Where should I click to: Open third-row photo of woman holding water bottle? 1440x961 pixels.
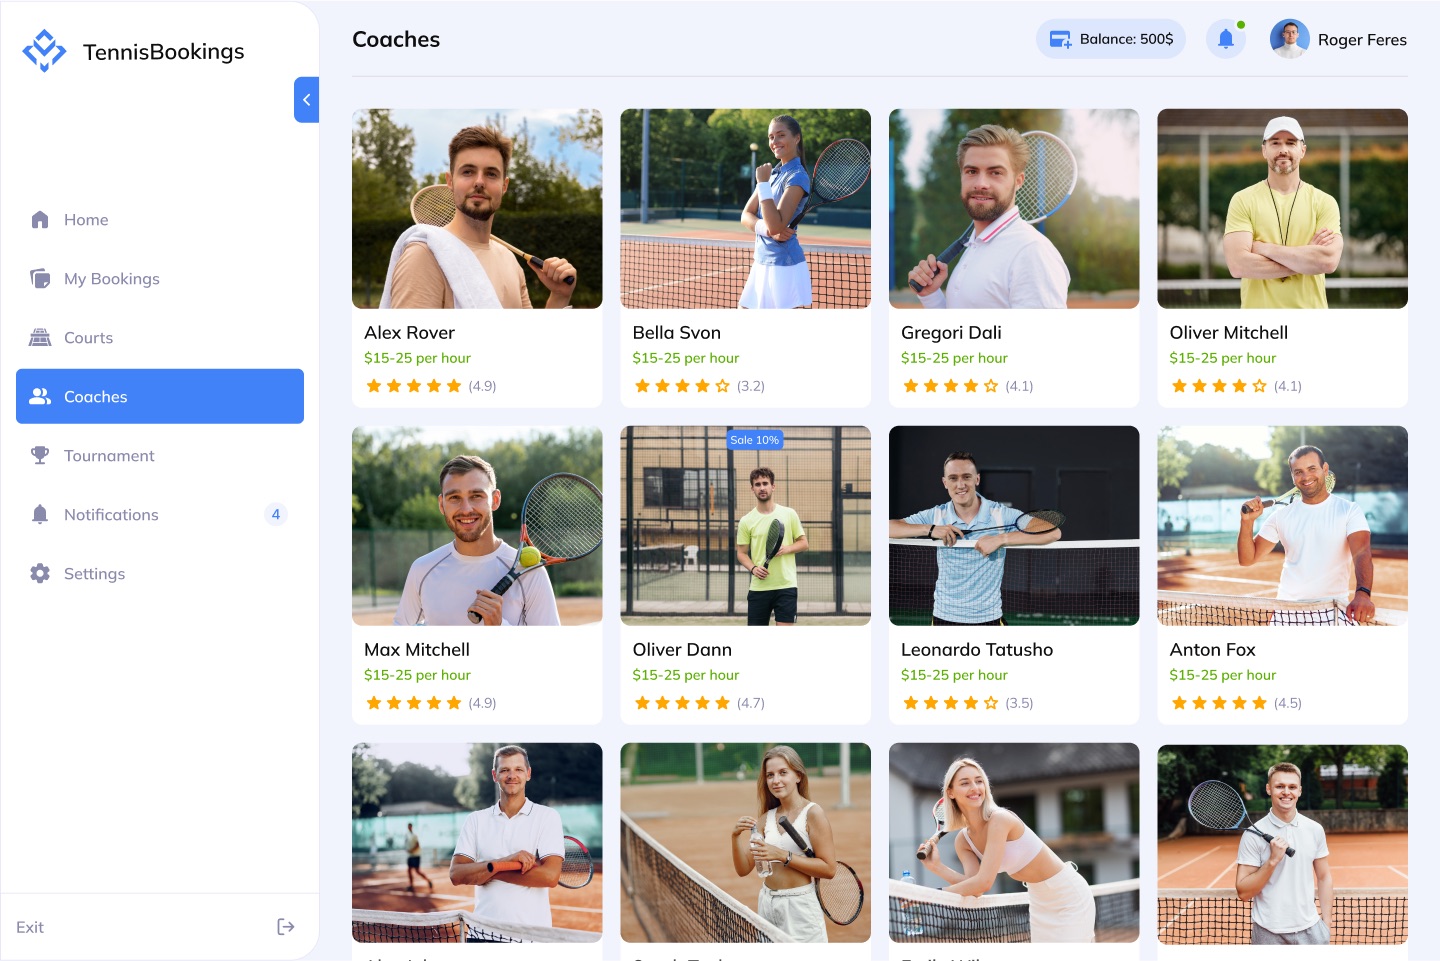(x=745, y=843)
